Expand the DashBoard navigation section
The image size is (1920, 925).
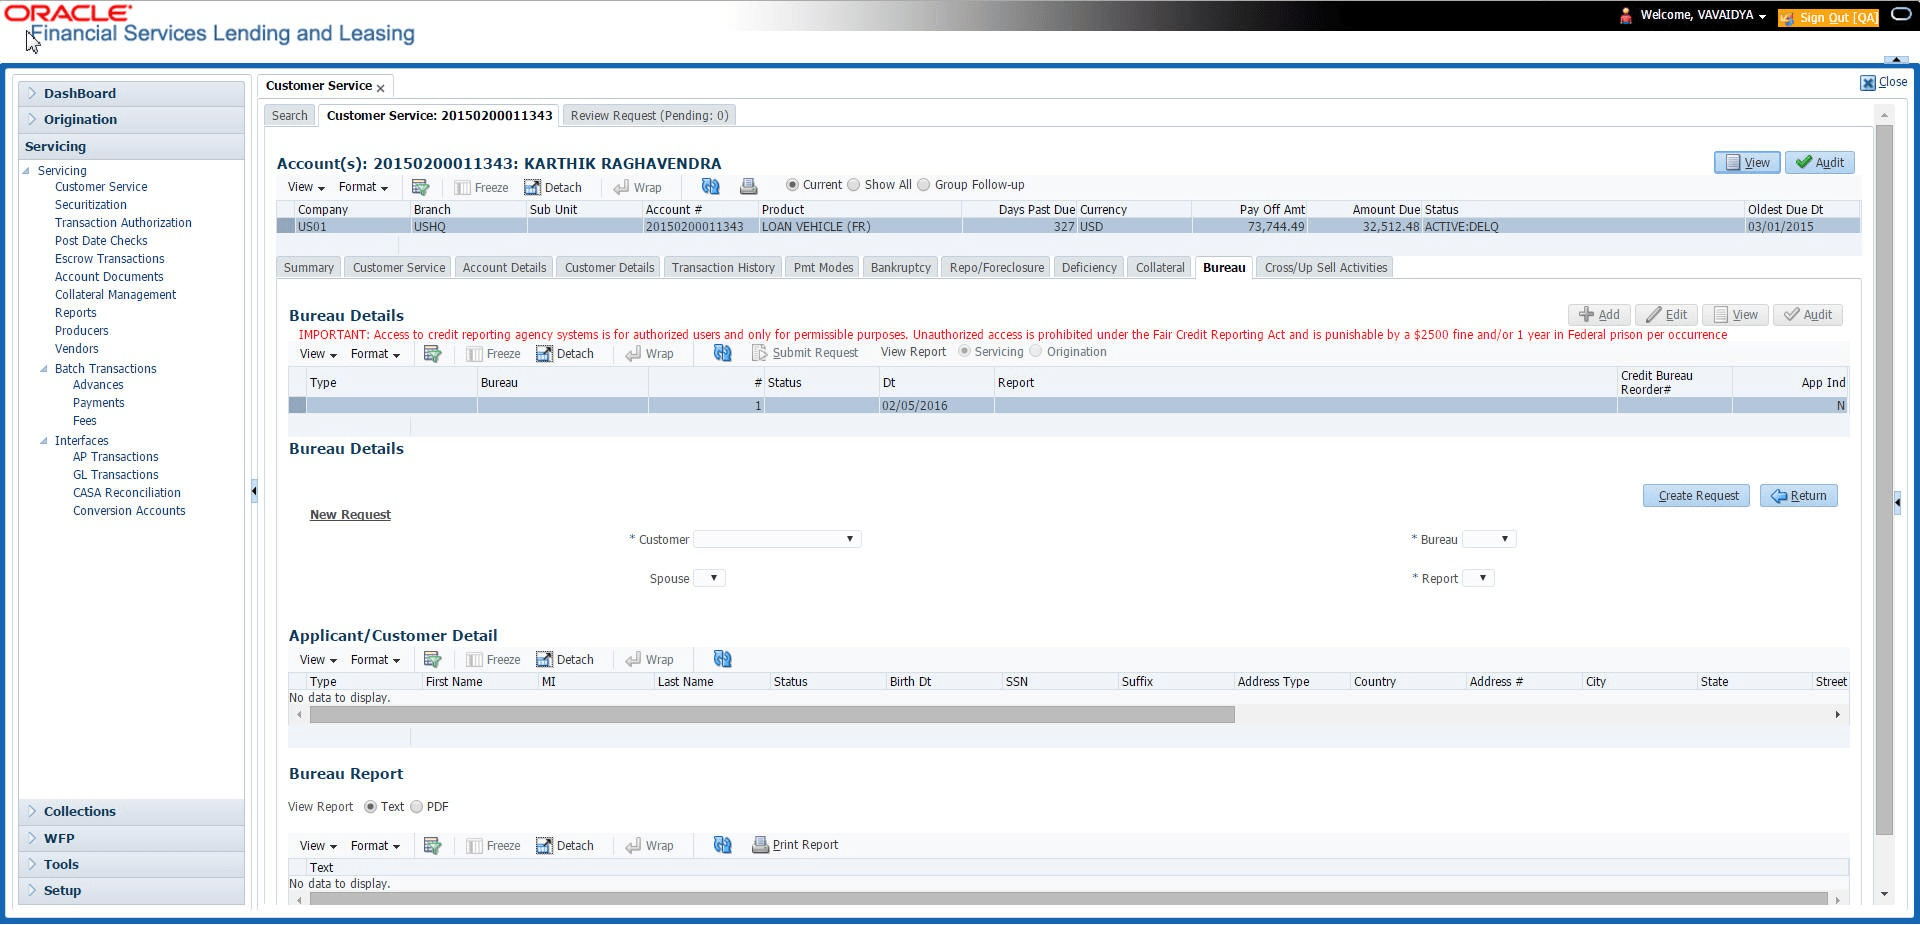(x=131, y=93)
